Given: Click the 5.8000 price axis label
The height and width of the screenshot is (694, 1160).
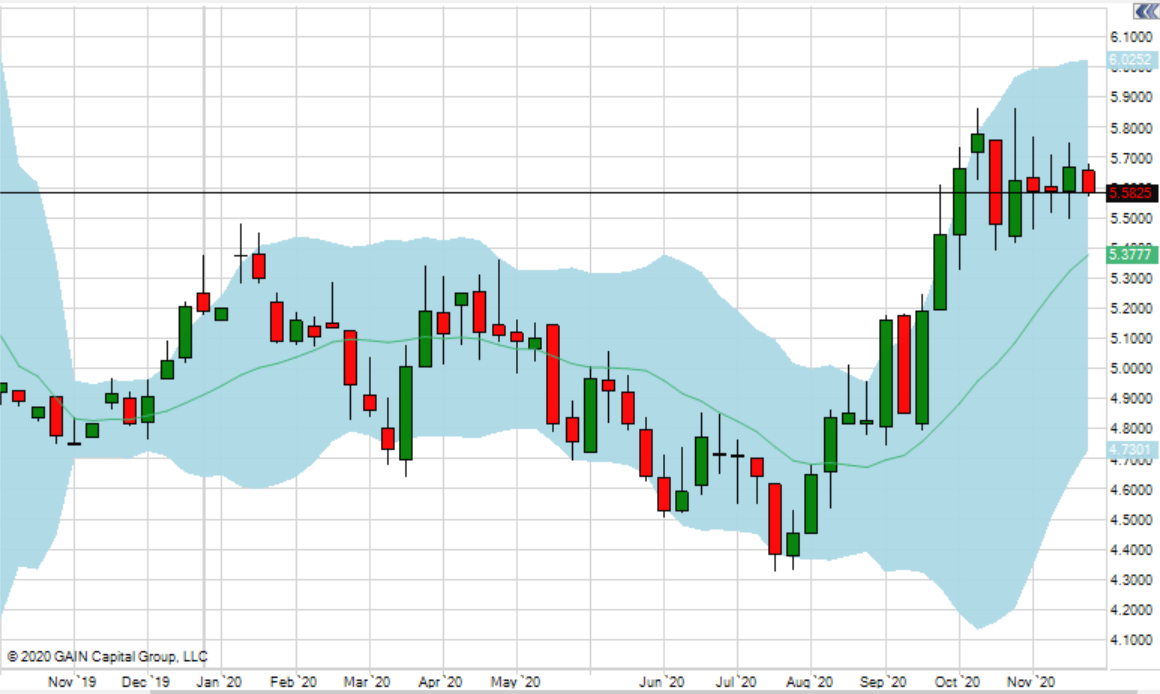Looking at the screenshot, I should (x=1131, y=128).
